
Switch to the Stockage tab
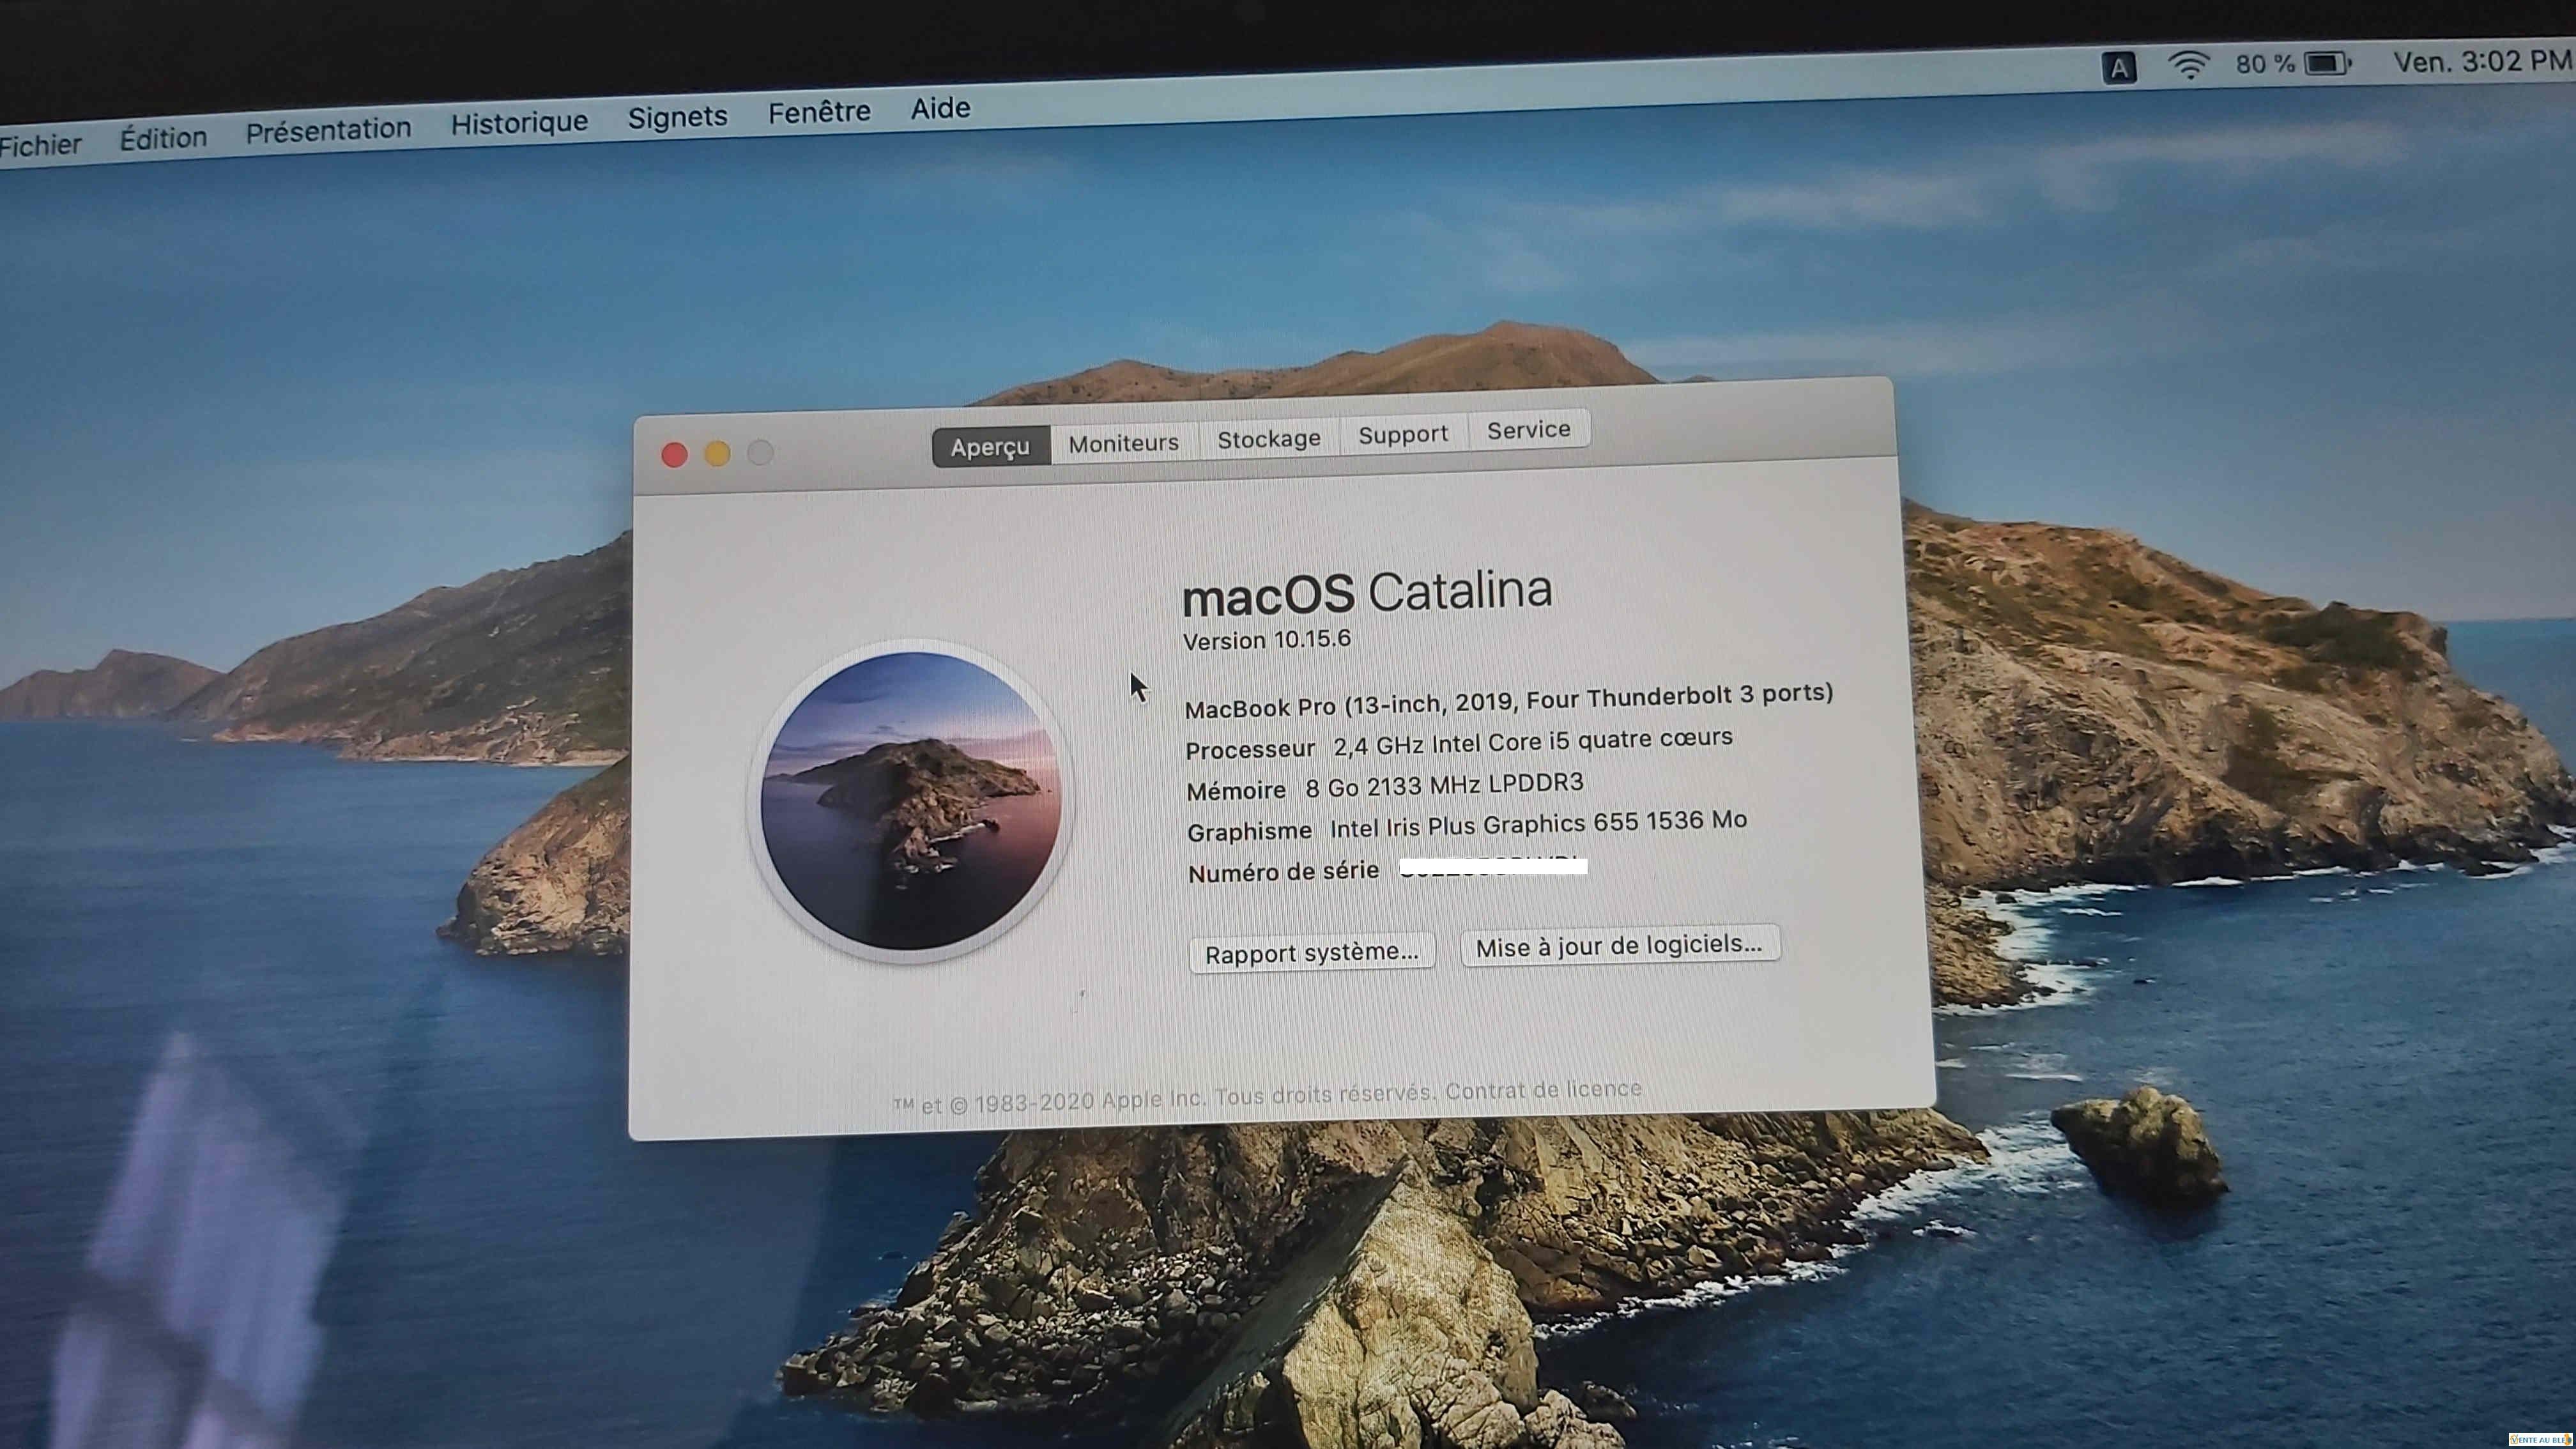(x=1268, y=439)
